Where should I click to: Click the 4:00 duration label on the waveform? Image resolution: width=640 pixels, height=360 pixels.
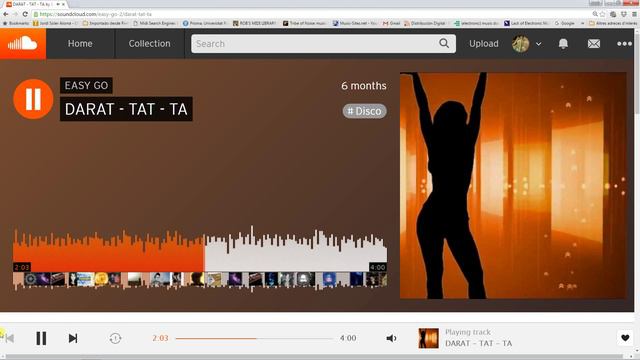click(378, 267)
